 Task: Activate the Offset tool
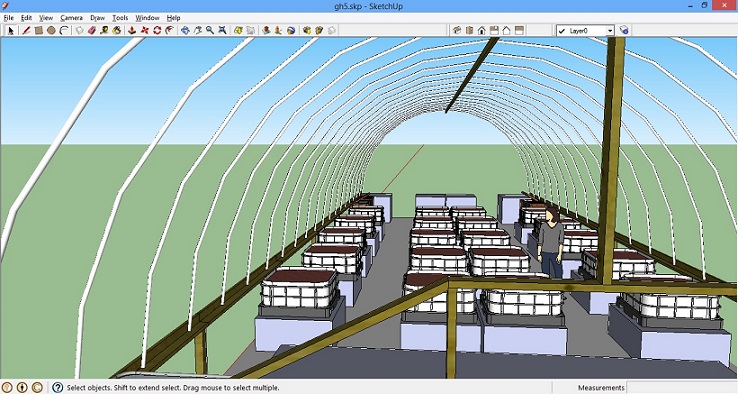[x=169, y=30]
